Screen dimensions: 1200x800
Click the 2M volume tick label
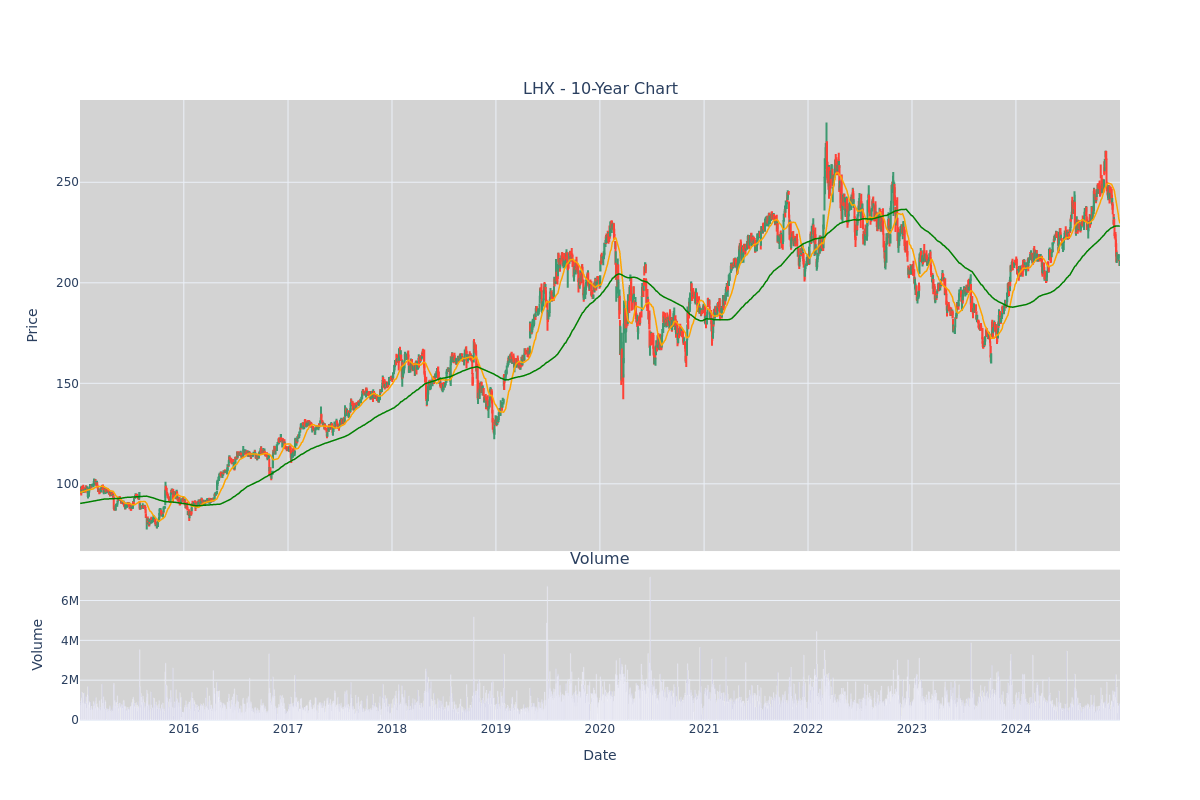70,680
